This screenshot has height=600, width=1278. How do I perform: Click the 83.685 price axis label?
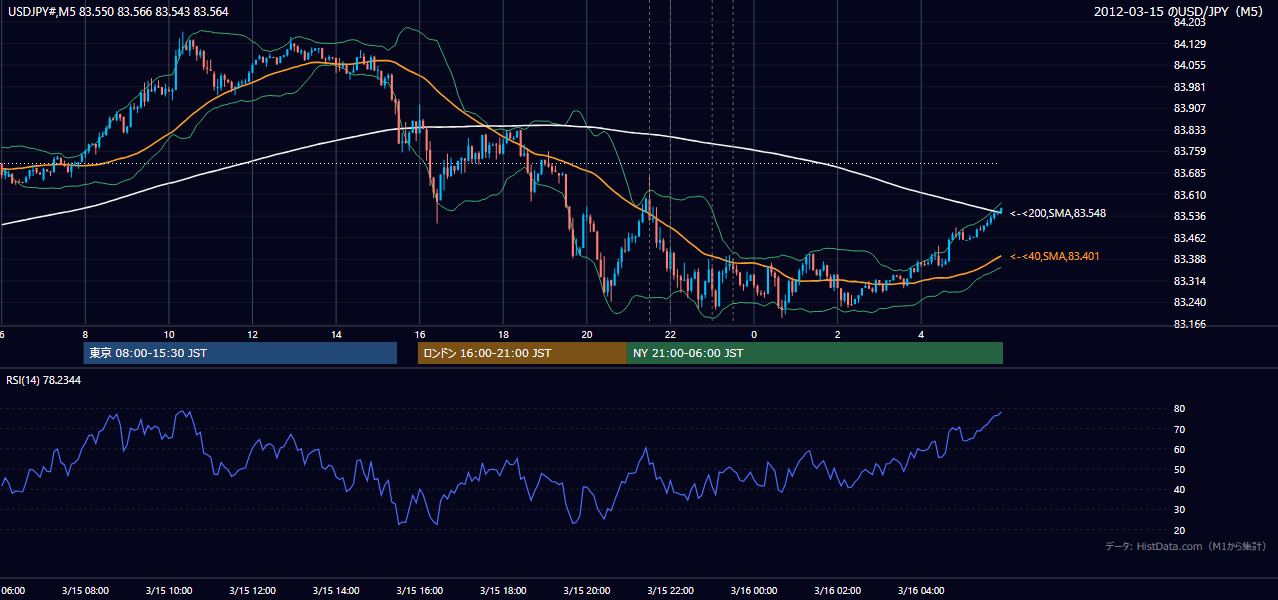1190,173
